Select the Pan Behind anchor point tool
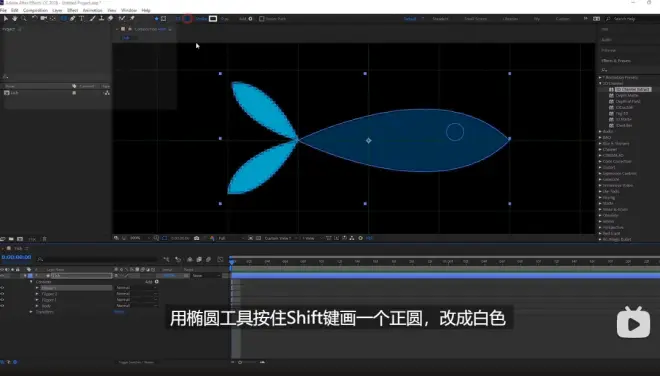The height and width of the screenshot is (376, 660). tap(53, 19)
